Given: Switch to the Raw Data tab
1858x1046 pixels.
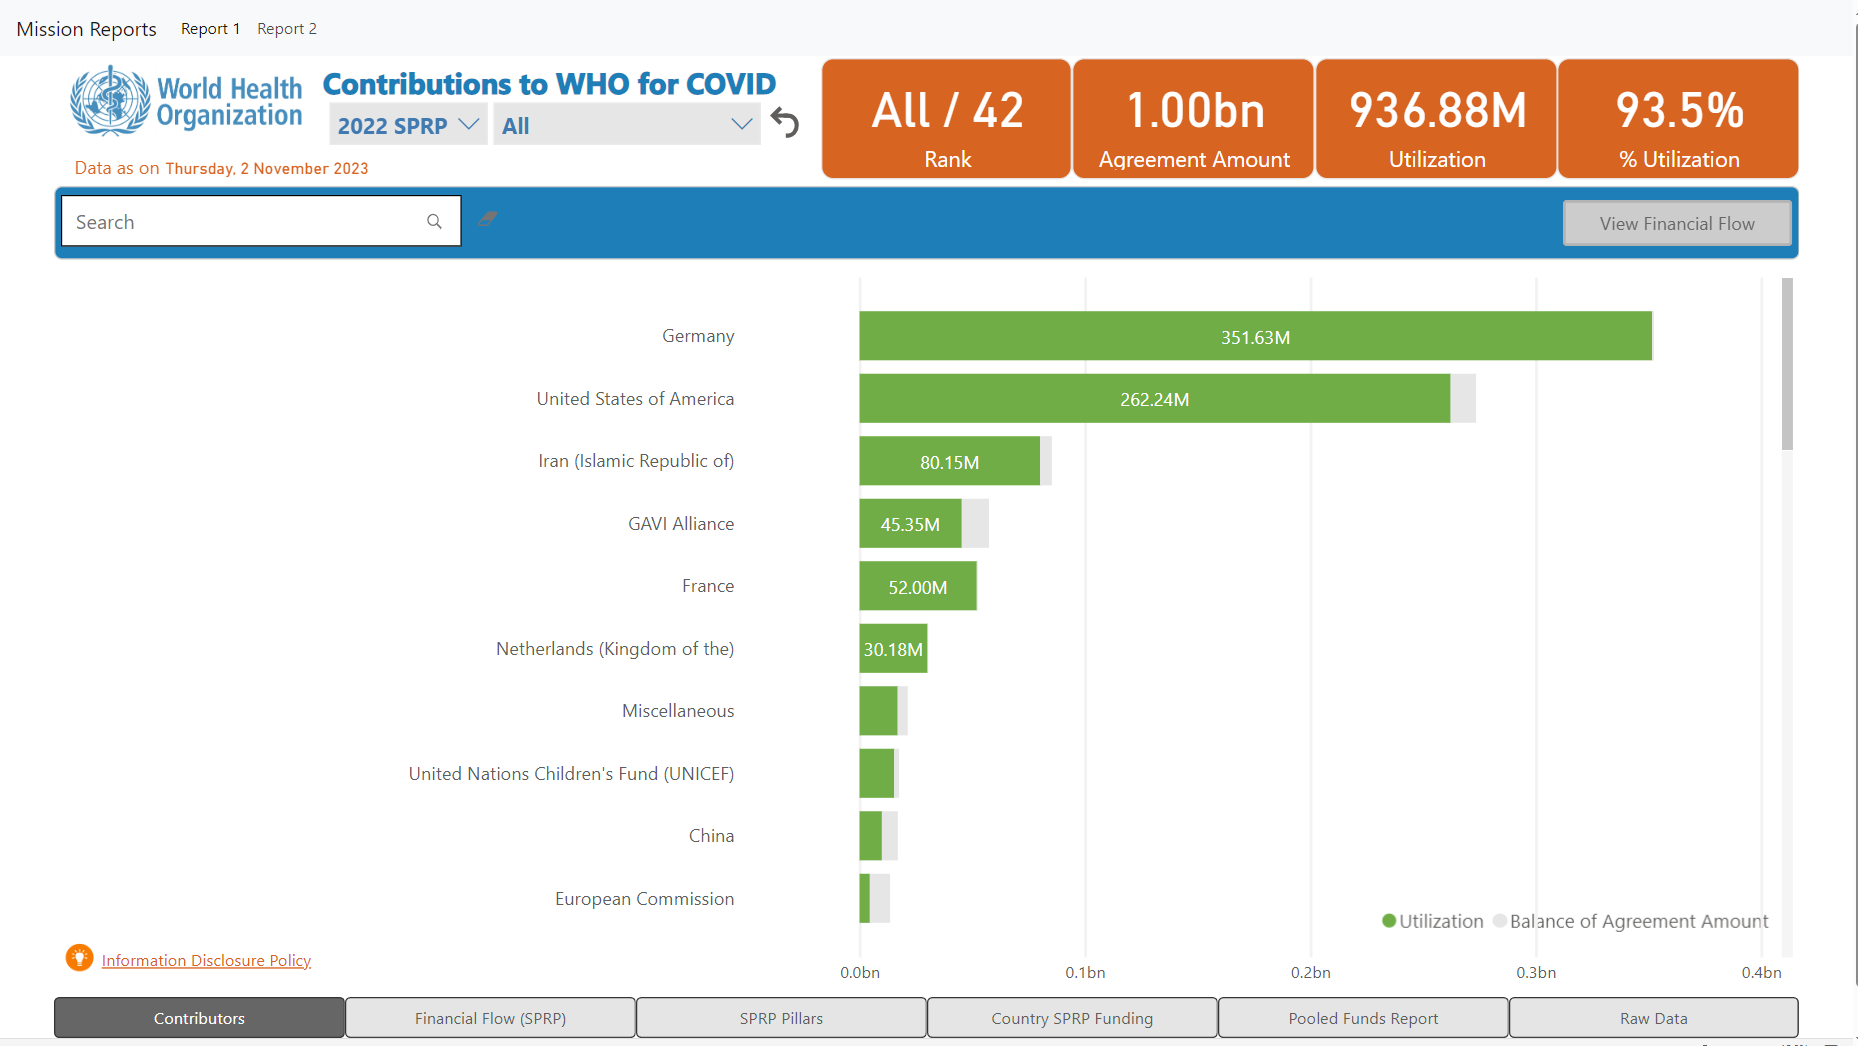Looking at the screenshot, I should (1652, 1017).
